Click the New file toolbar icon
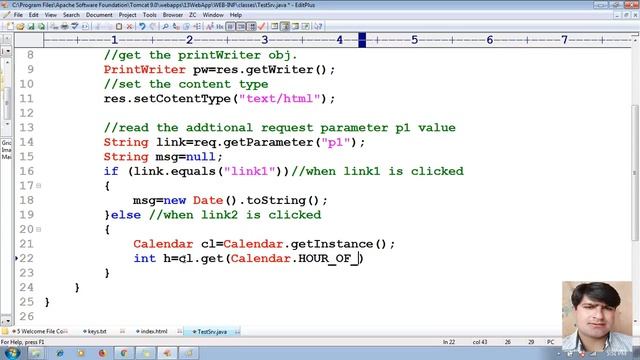The image size is (640, 360). click(10, 27)
